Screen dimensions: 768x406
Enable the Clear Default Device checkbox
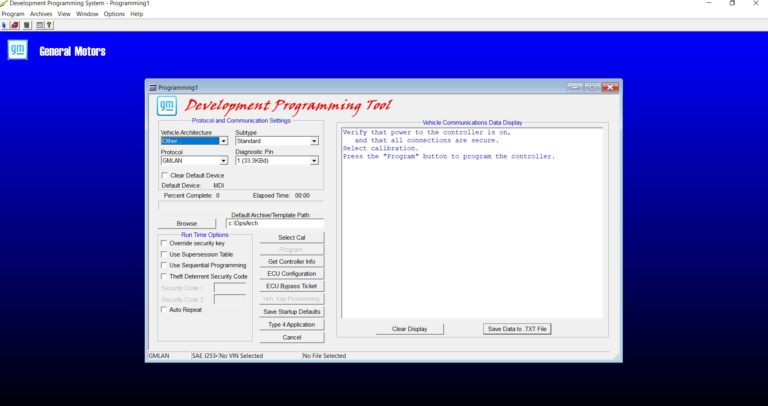(165, 175)
